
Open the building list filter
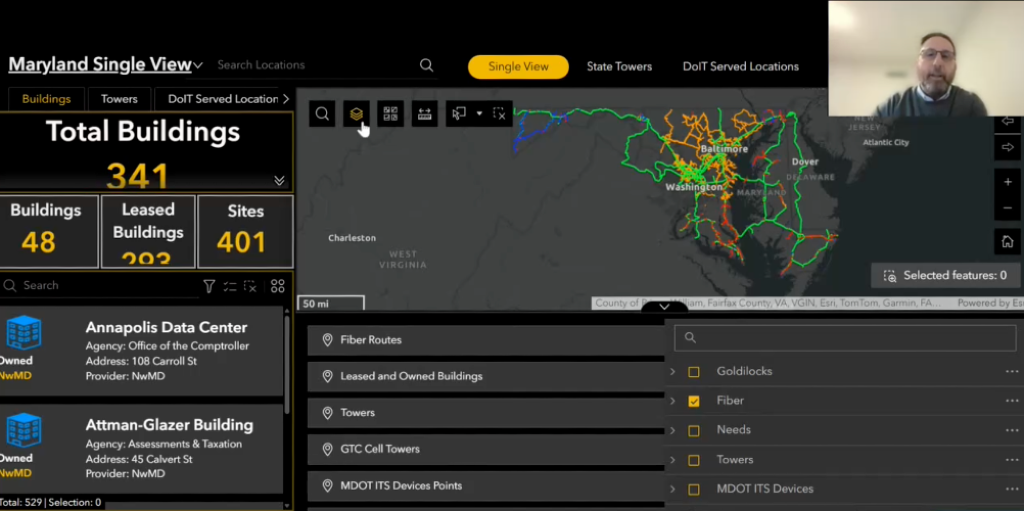pos(209,286)
